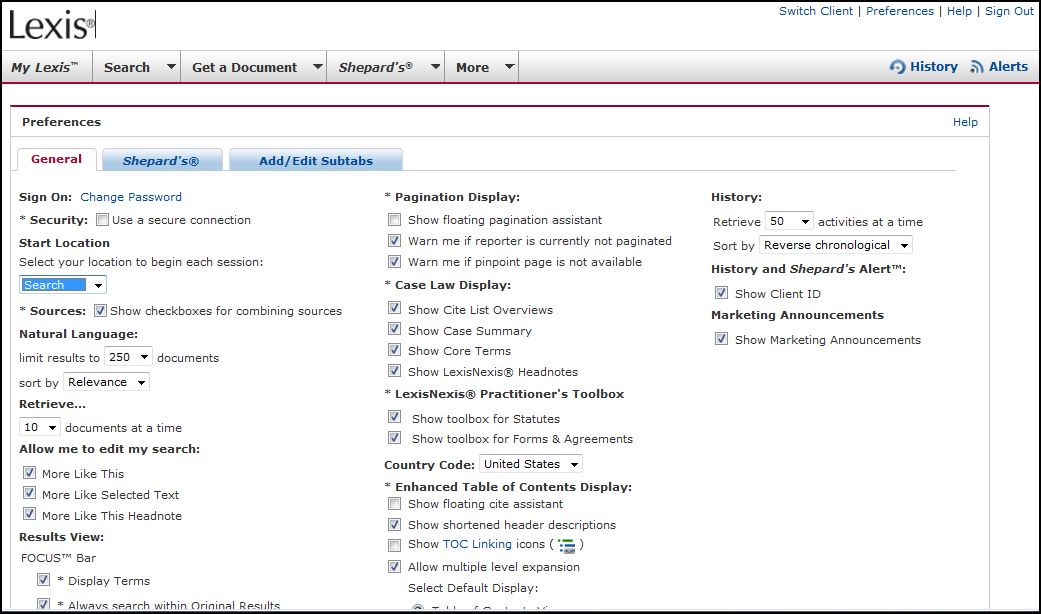The width and height of the screenshot is (1041, 614).
Task: Expand the More menu arrow
Action: [x=509, y=67]
